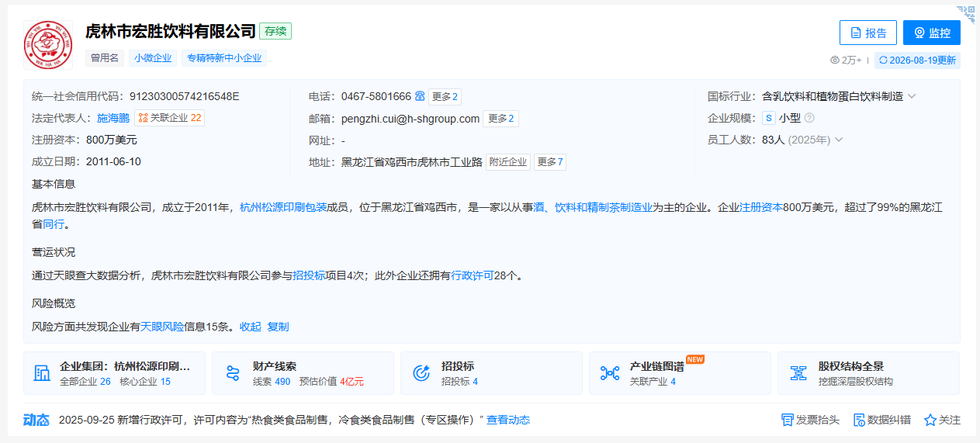Screen dimensions: 980x443
Task: Open the 股权结构全景 card title
Action: coord(851,367)
